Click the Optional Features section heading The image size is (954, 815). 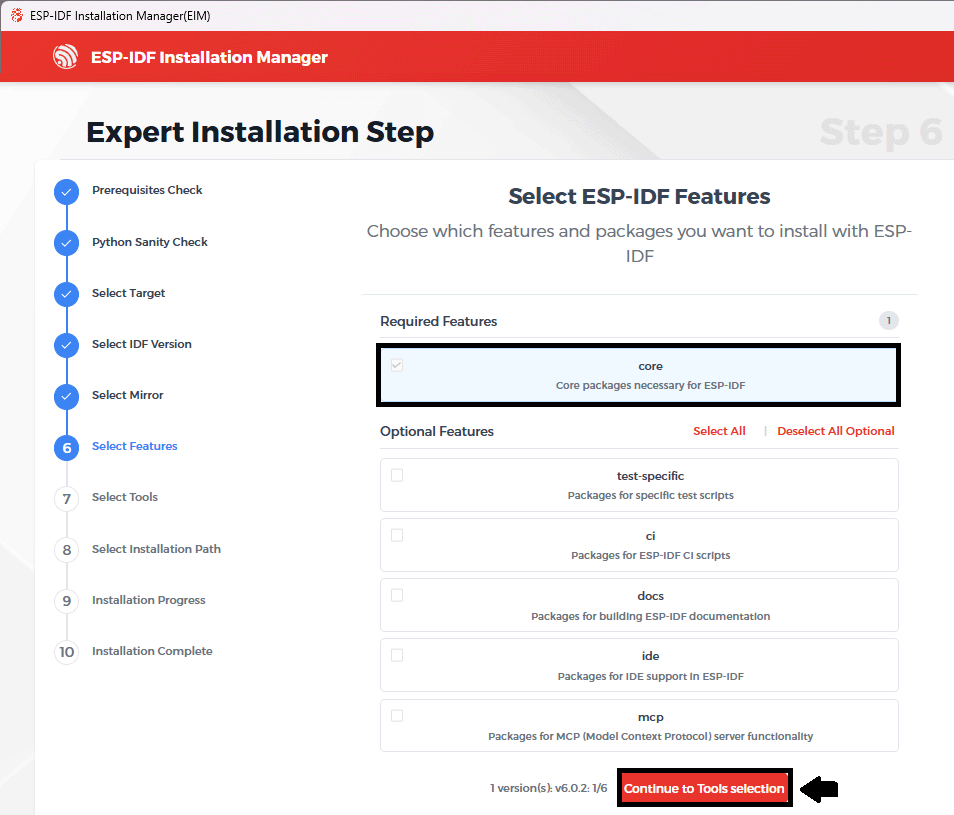click(x=437, y=431)
